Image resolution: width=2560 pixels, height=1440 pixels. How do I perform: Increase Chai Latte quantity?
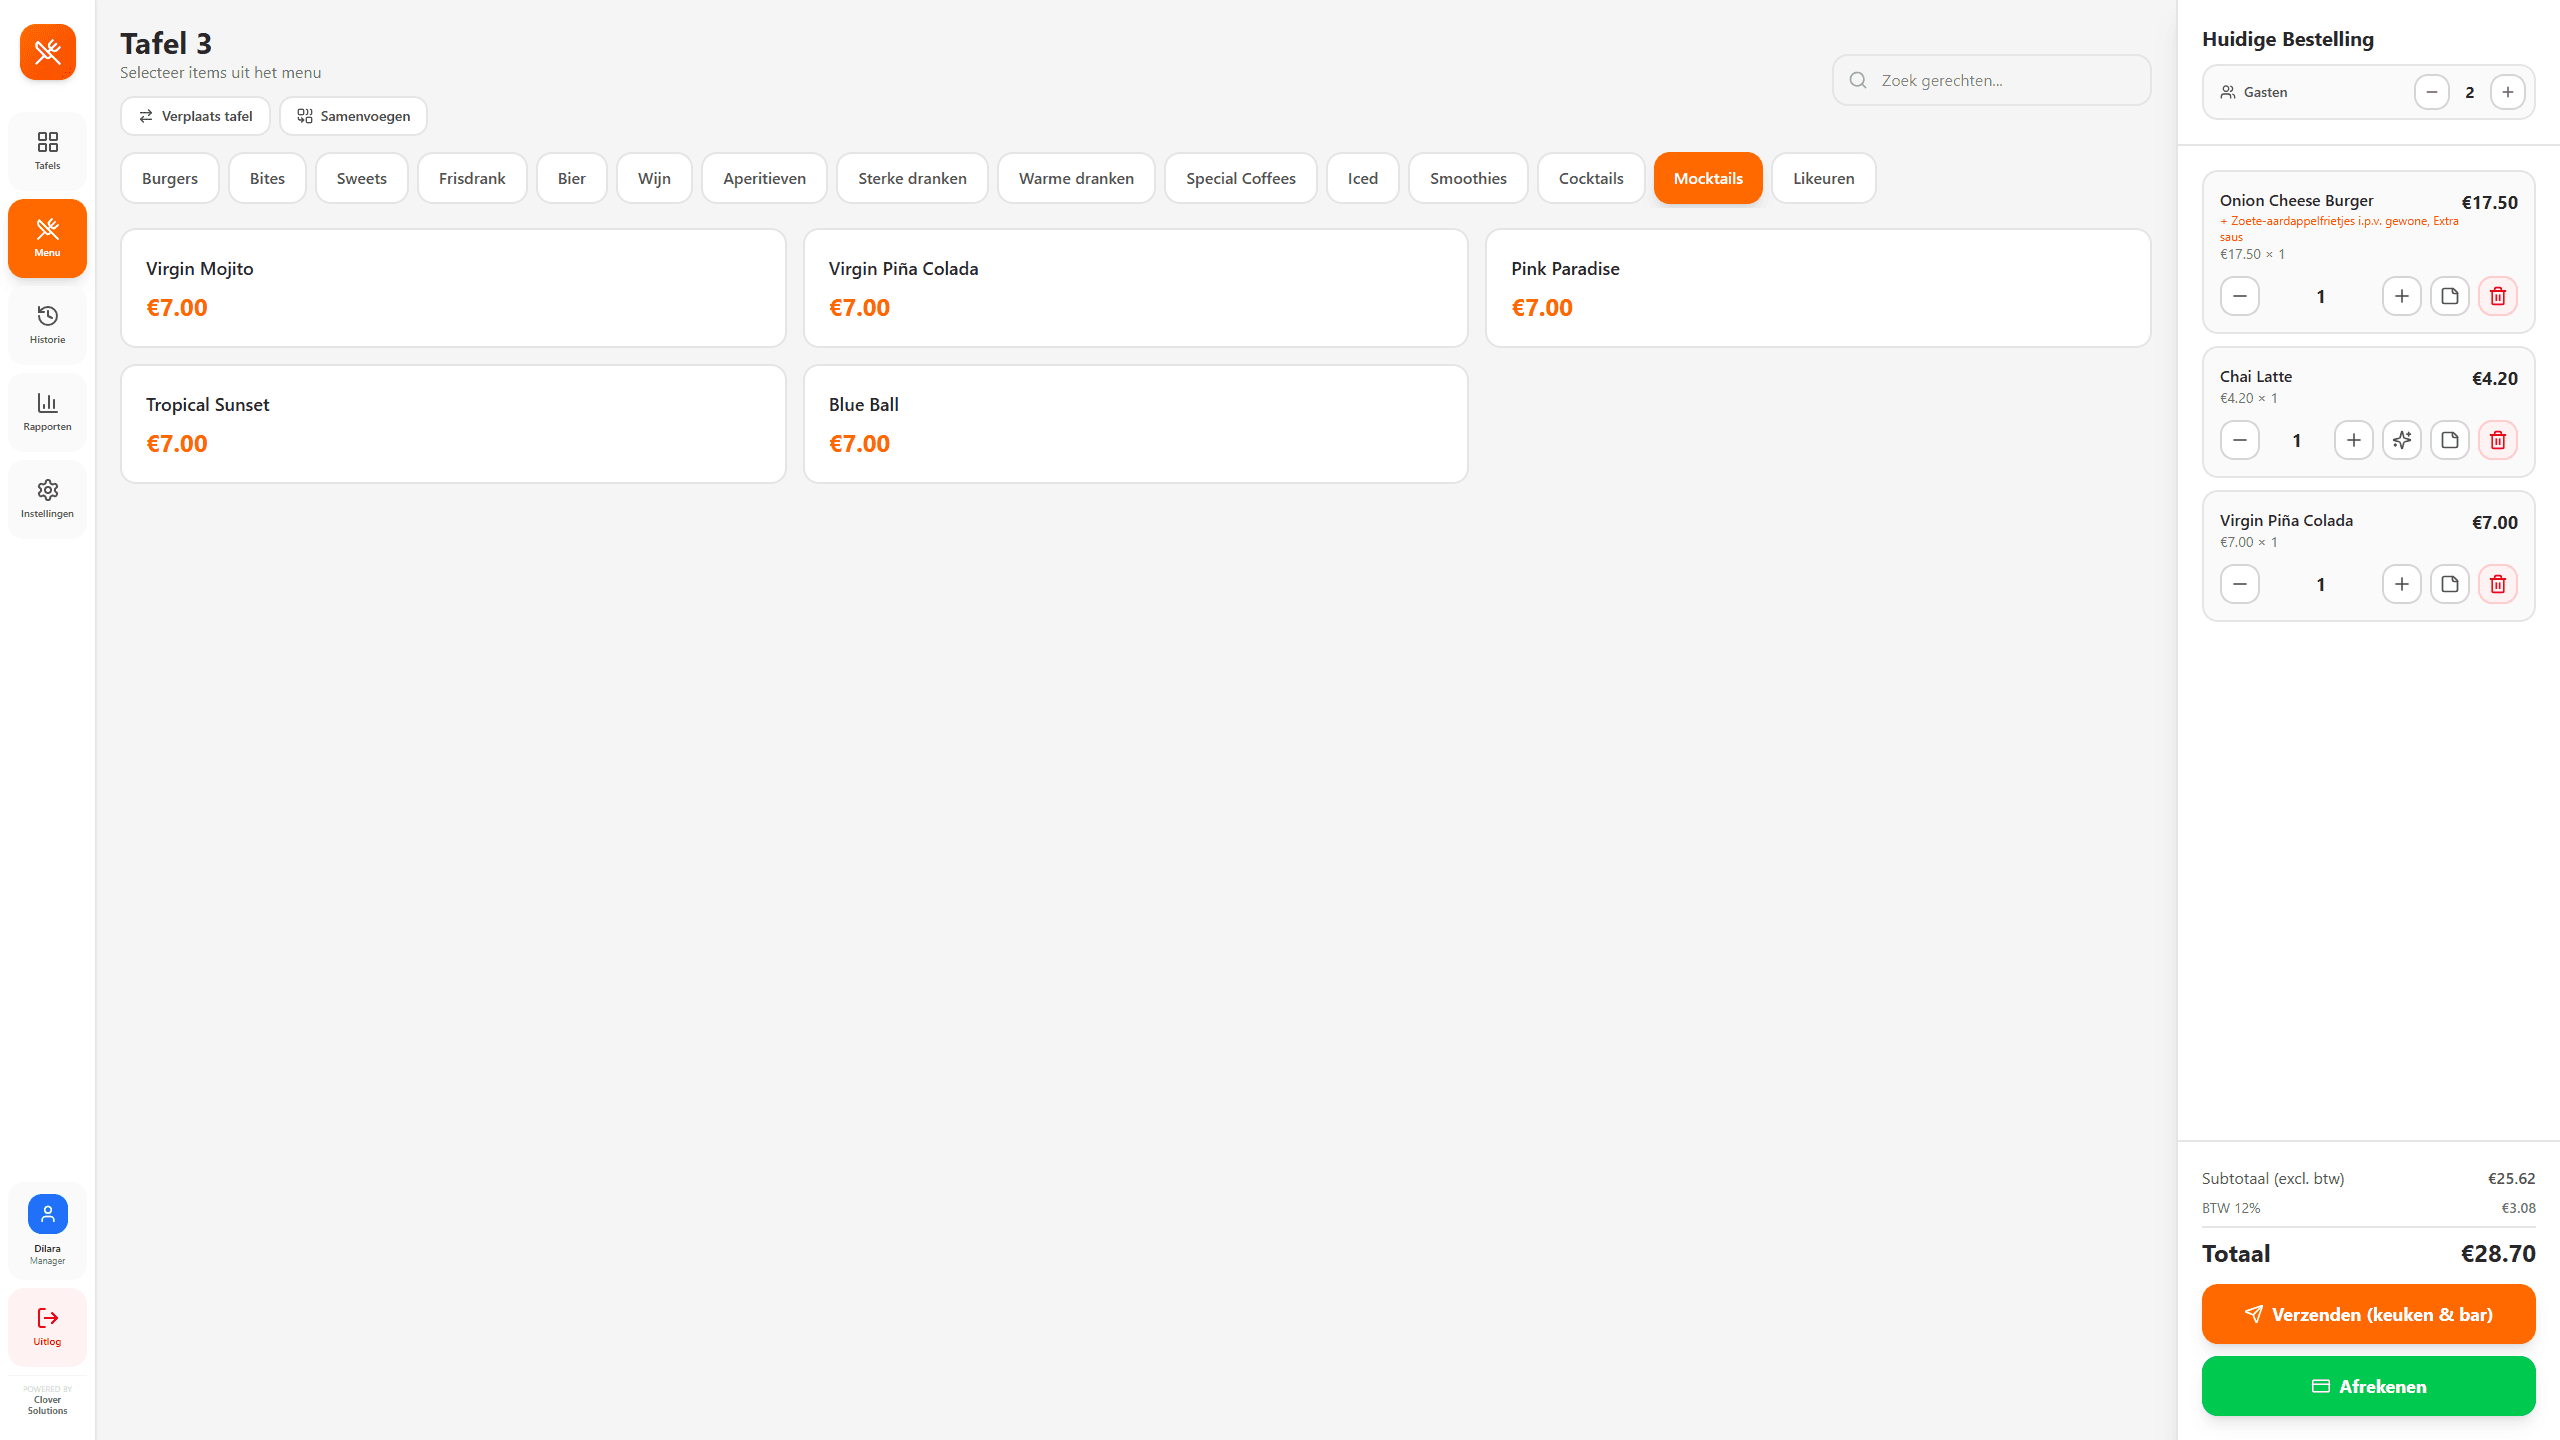point(2353,440)
